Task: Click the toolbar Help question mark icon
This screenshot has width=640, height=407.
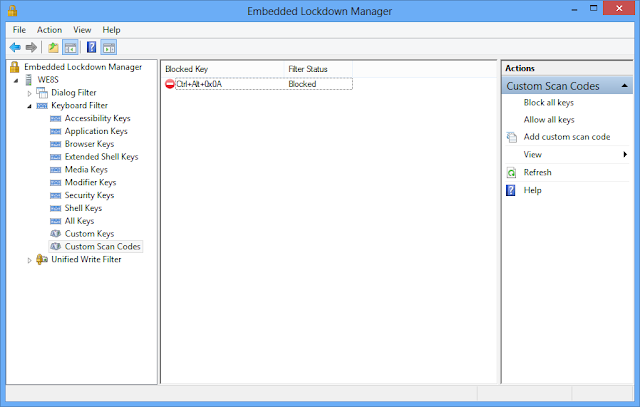Action: [x=91, y=47]
